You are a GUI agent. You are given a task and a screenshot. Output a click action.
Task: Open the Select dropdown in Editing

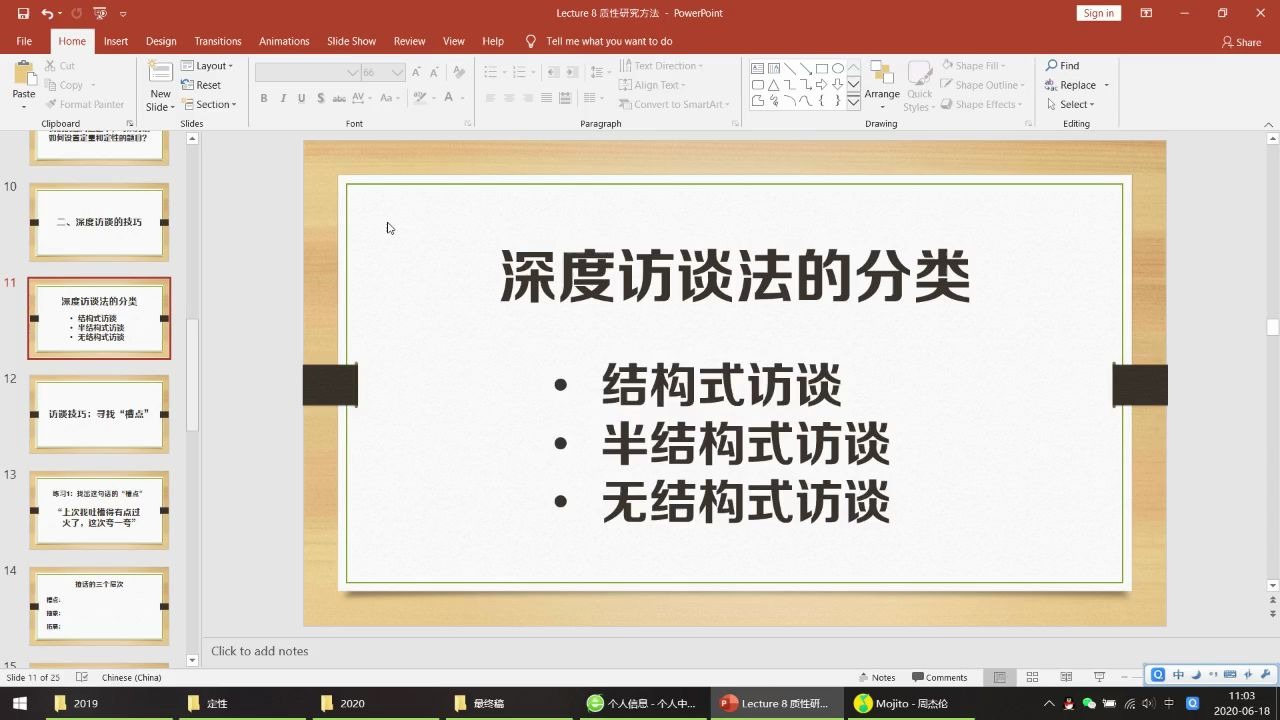coord(1071,104)
